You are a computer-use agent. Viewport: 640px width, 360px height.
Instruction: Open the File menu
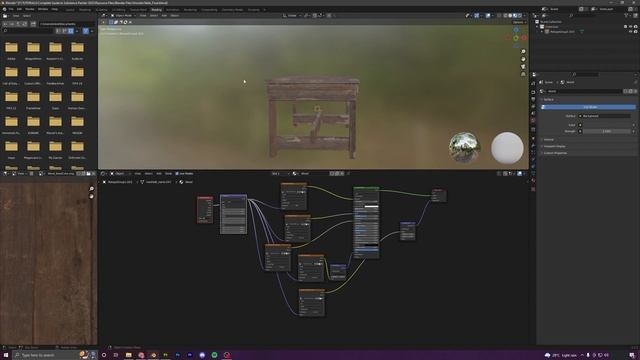point(11,9)
